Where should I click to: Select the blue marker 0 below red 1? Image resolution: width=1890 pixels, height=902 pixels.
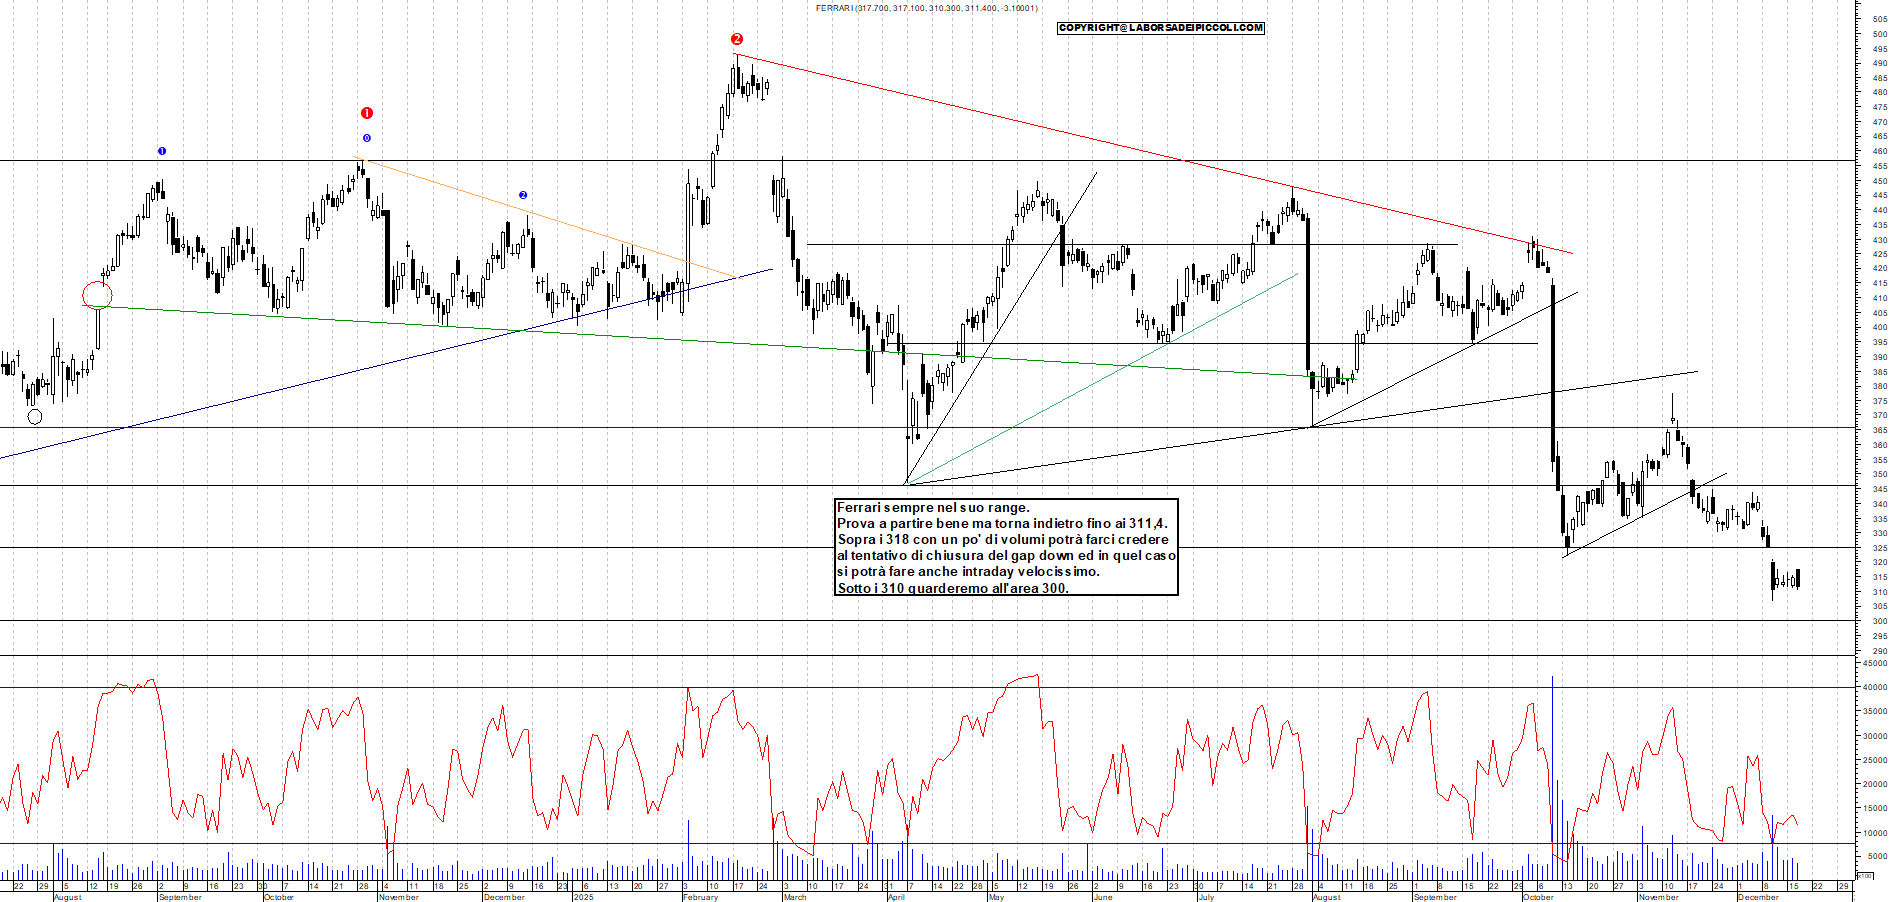367,138
